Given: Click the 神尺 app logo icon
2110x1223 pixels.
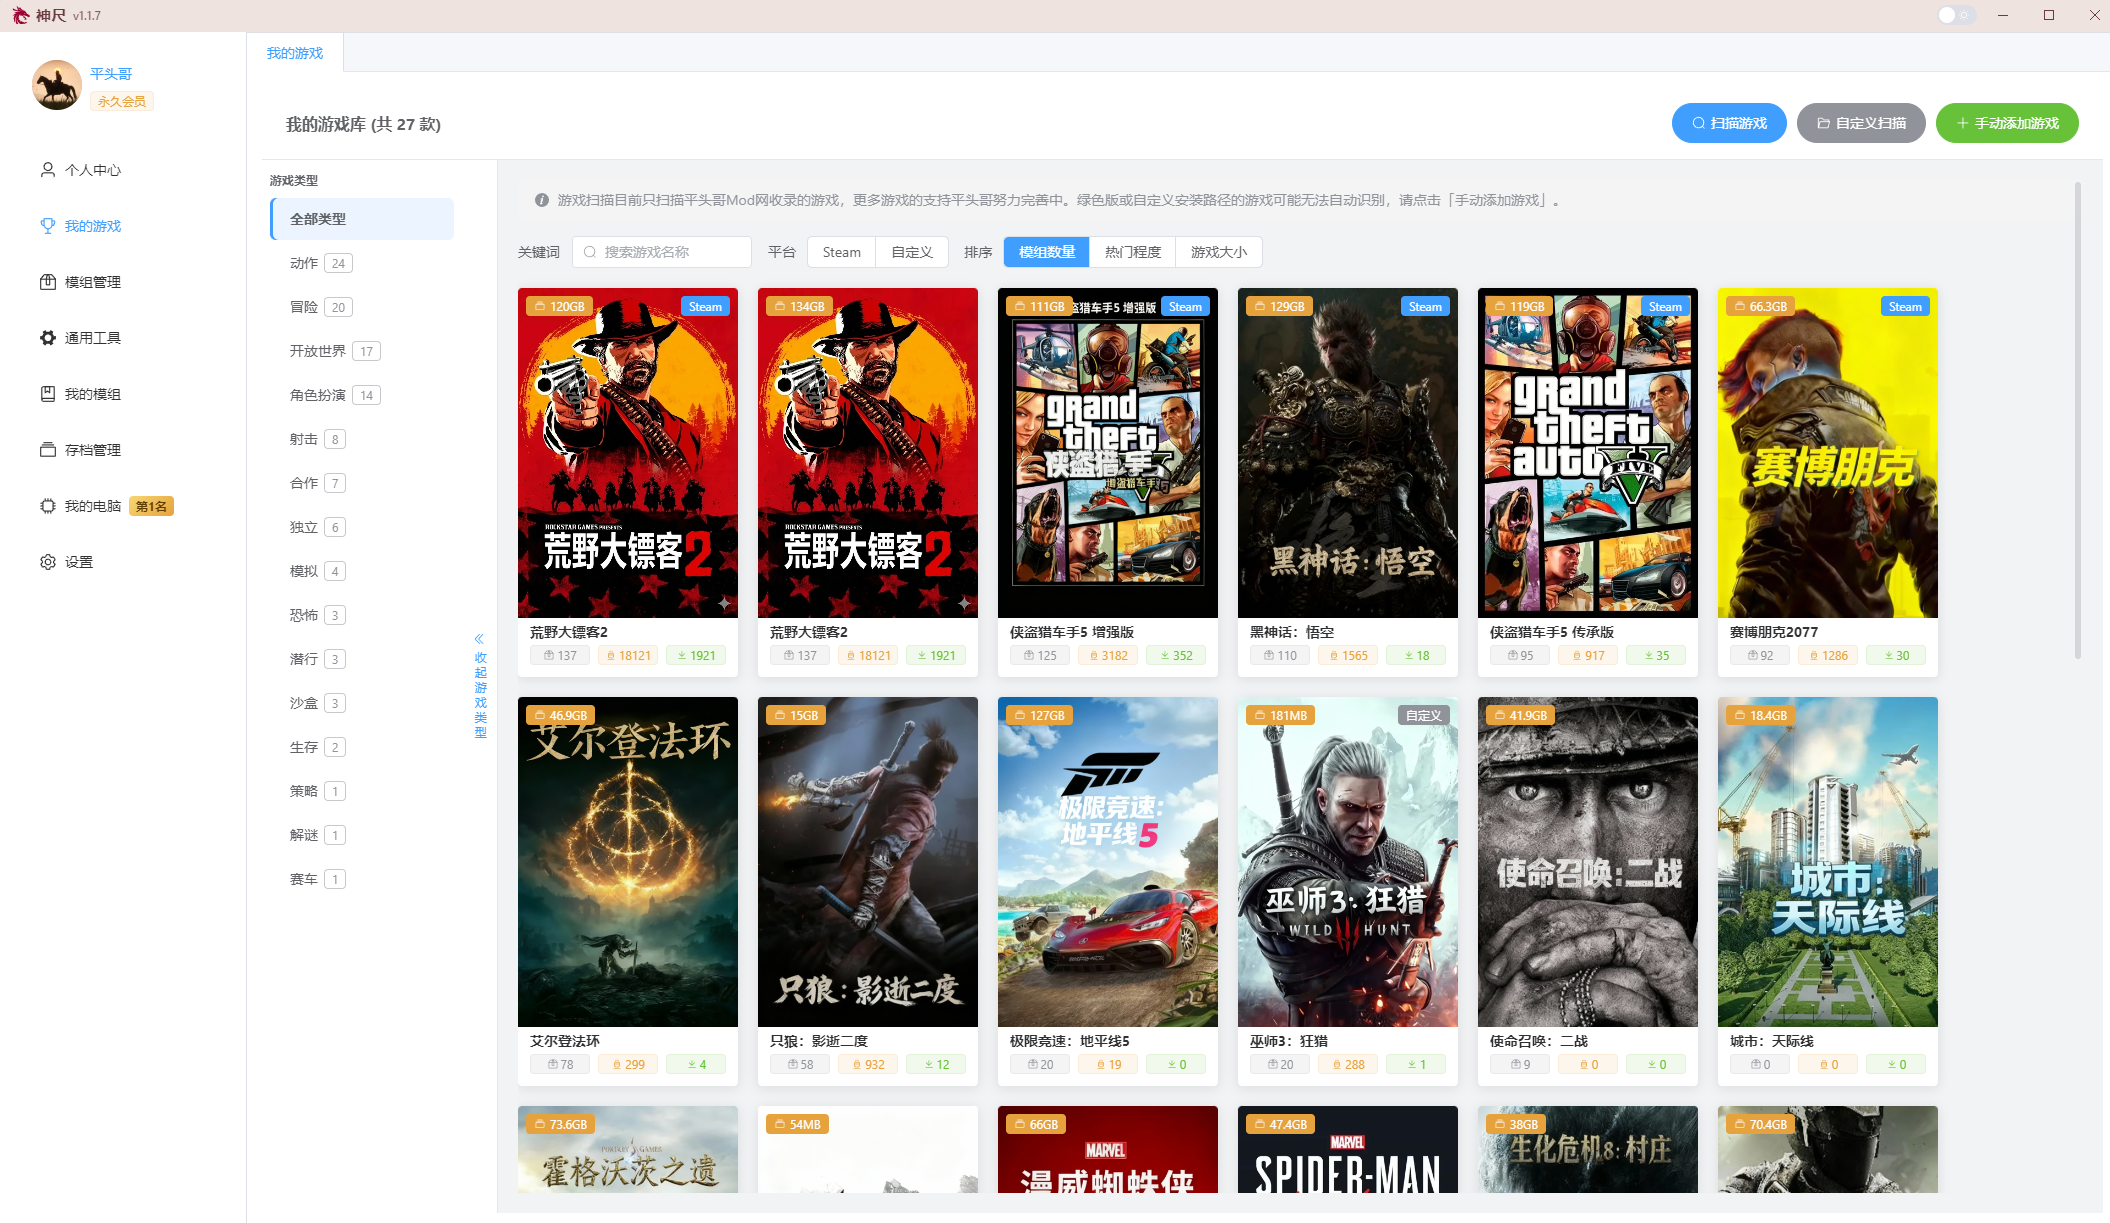Looking at the screenshot, I should (20, 15).
